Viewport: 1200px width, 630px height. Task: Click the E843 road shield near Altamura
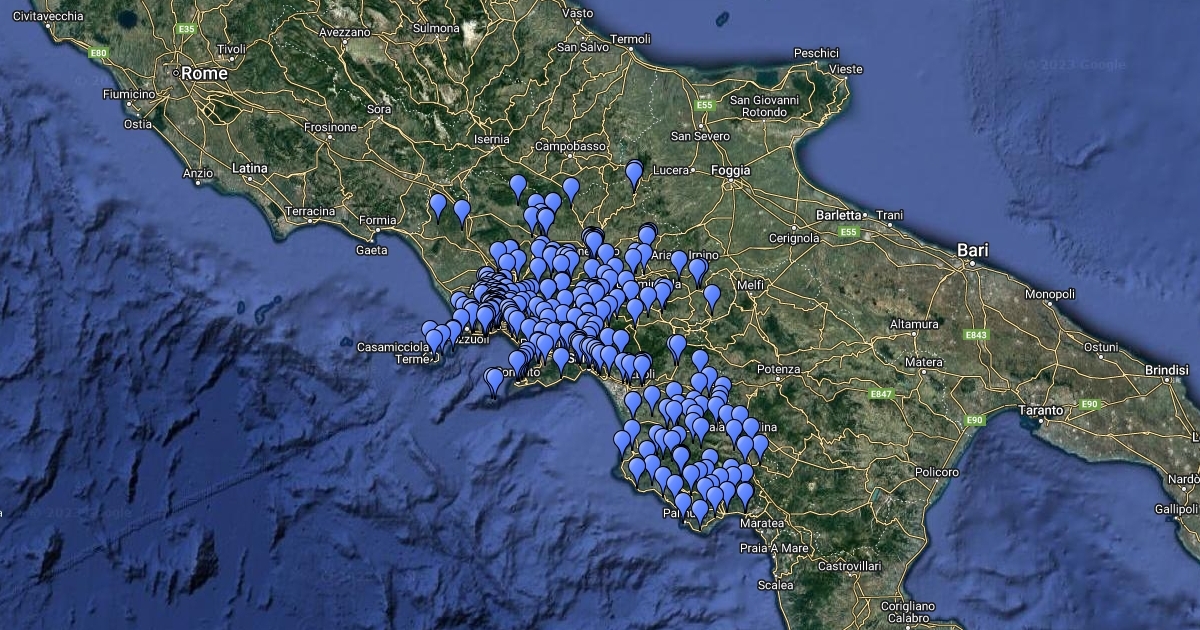[976, 334]
